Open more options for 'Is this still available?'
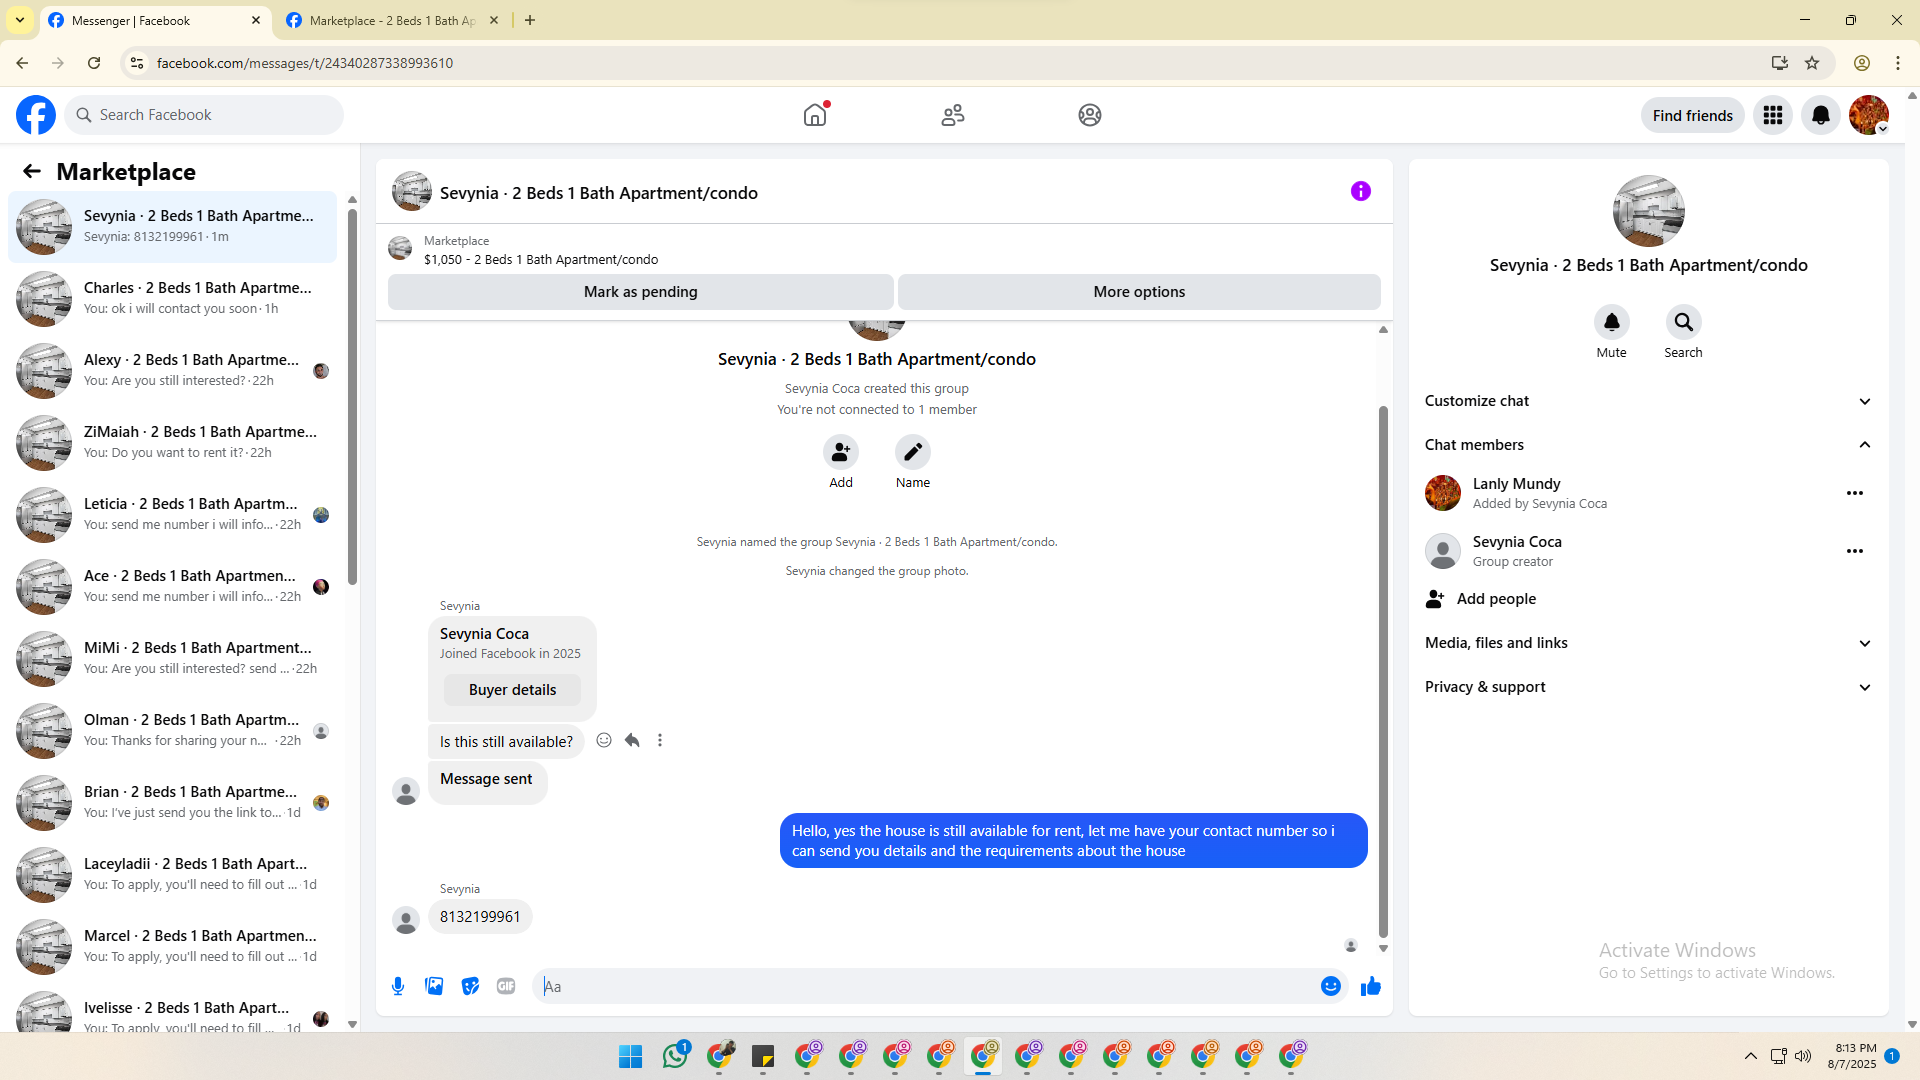Screen dimensions: 1920x1080 tap(660, 740)
